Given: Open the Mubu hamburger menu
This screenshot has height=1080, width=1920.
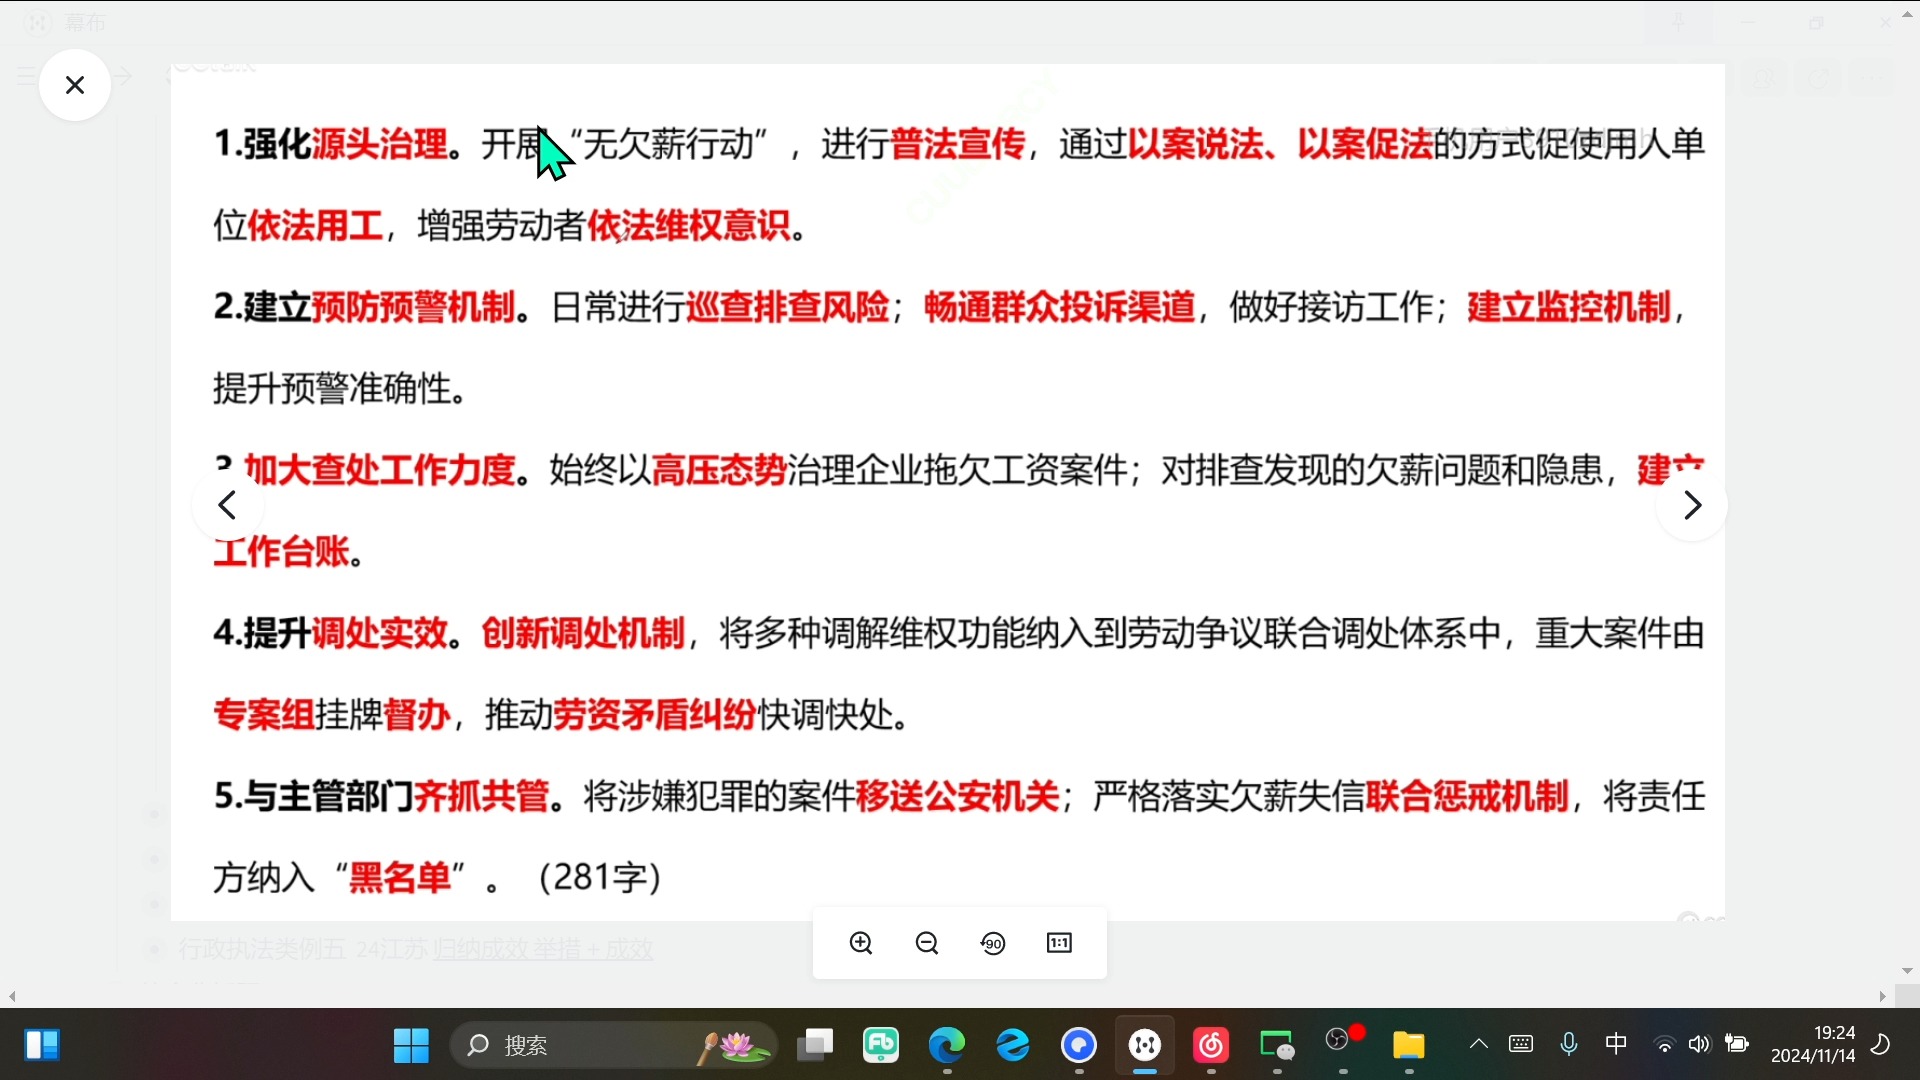Looking at the screenshot, I should 25,75.
